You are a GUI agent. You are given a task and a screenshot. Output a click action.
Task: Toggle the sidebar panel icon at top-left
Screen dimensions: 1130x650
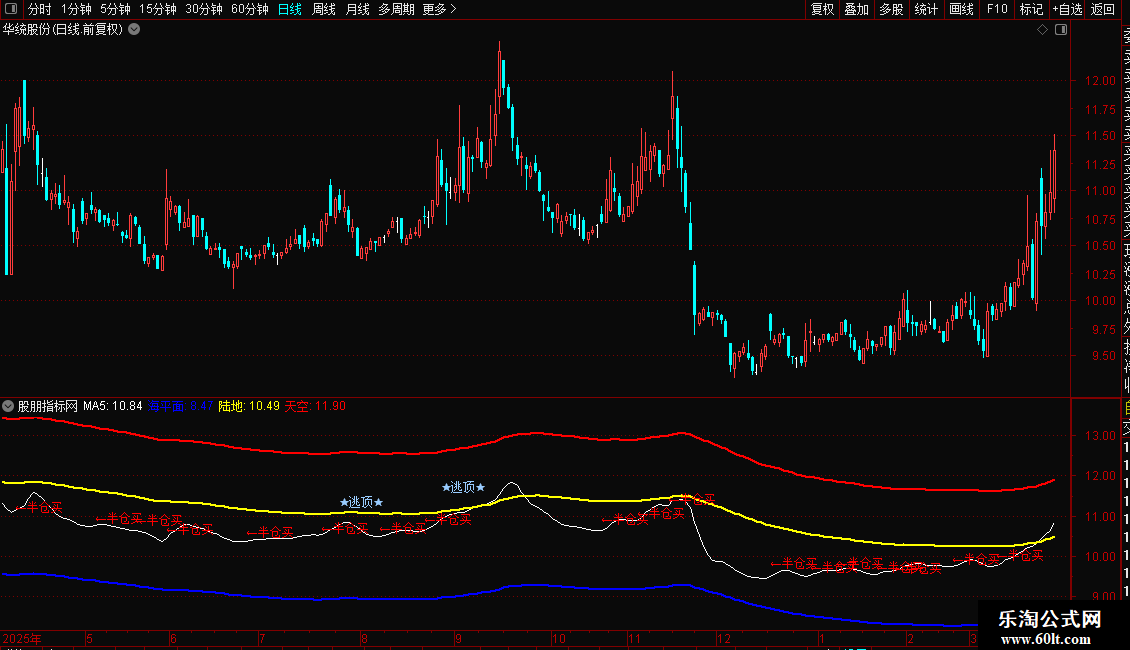tap(11, 9)
